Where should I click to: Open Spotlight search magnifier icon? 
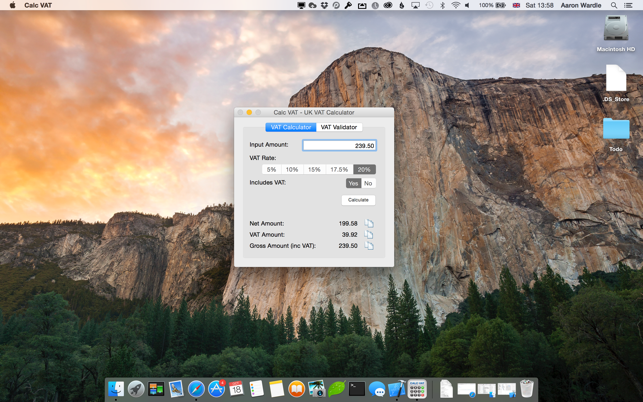pyautogui.click(x=613, y=5)
